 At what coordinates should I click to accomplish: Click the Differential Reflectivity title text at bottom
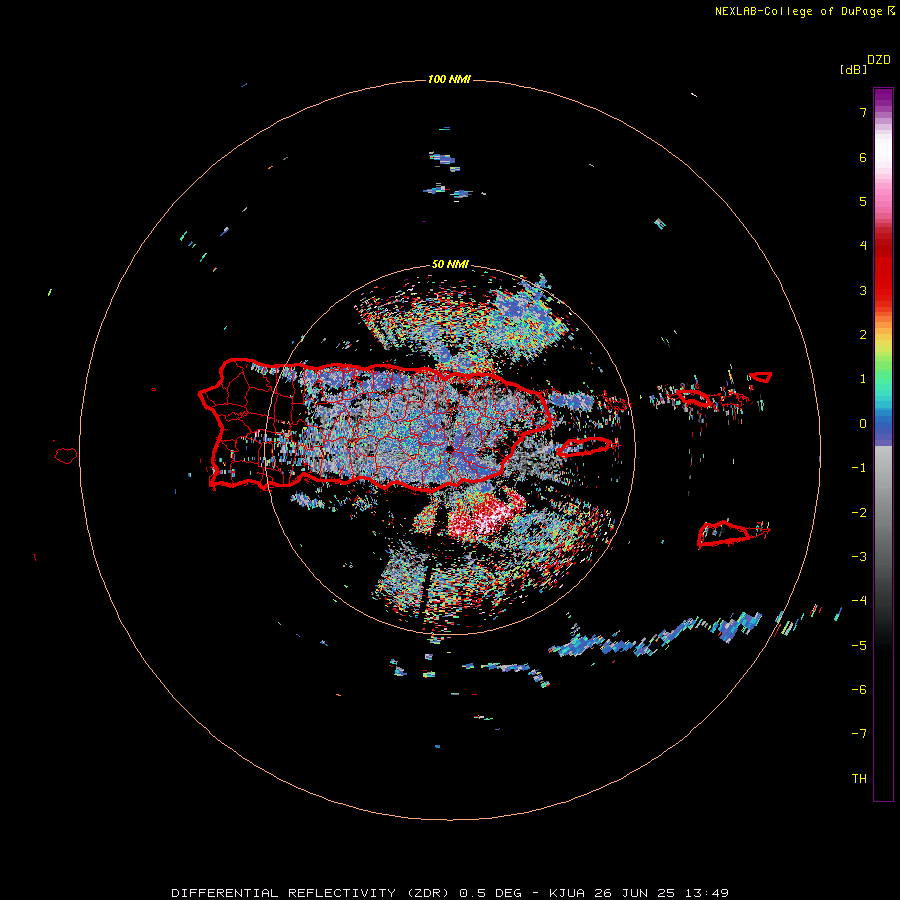(449, 893)
